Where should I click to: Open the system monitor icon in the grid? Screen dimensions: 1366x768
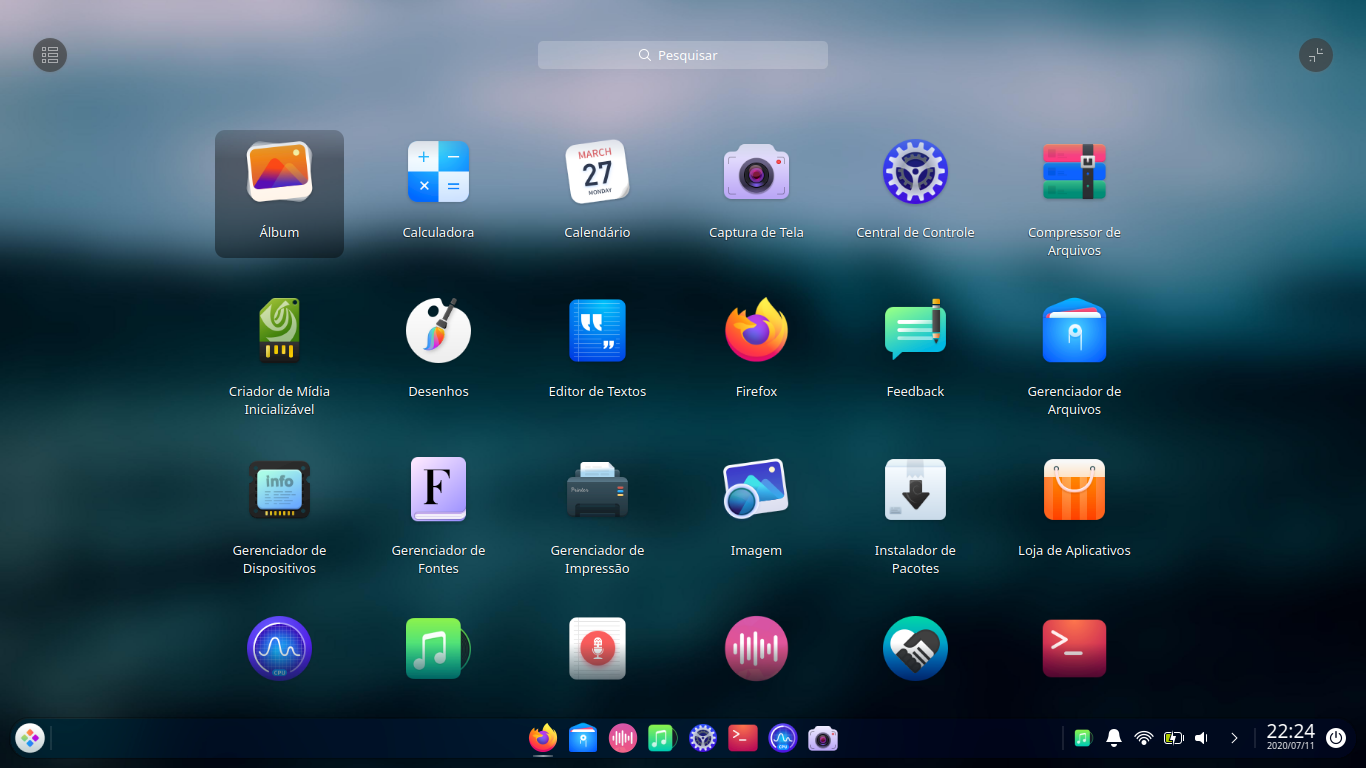coord(279,648)
